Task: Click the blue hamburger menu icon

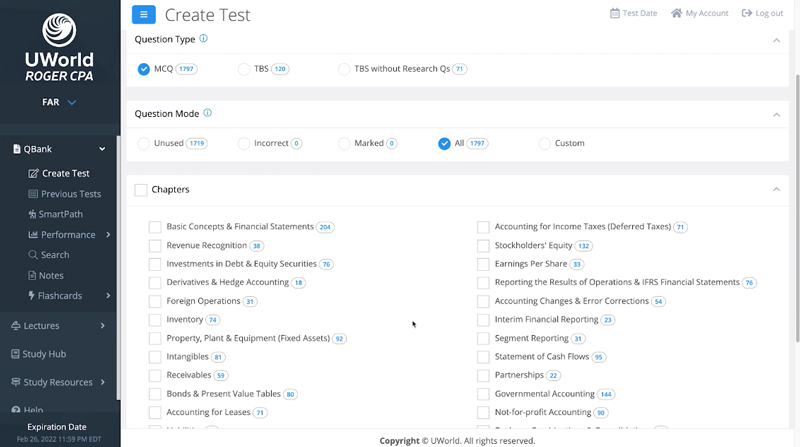Action: pos(144,15)
